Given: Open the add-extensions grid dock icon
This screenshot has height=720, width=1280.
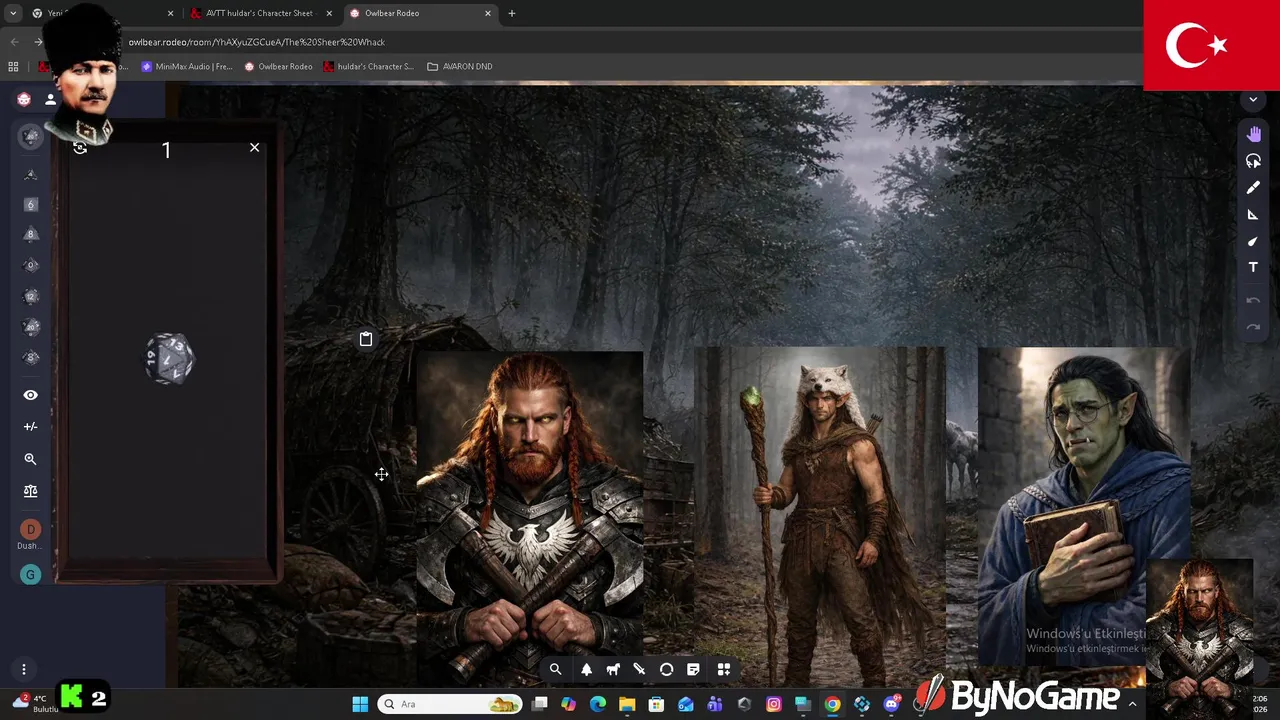Looking at the screenshot, I should 724,670.
